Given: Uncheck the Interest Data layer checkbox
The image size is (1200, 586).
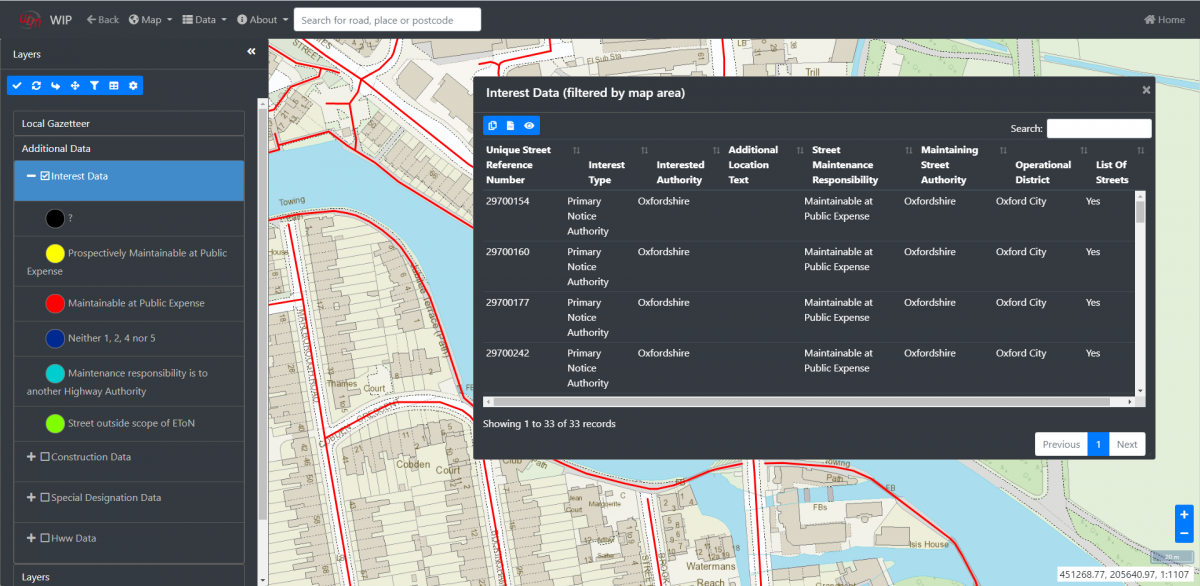Looking at the screenshot, I should [45, 176].
